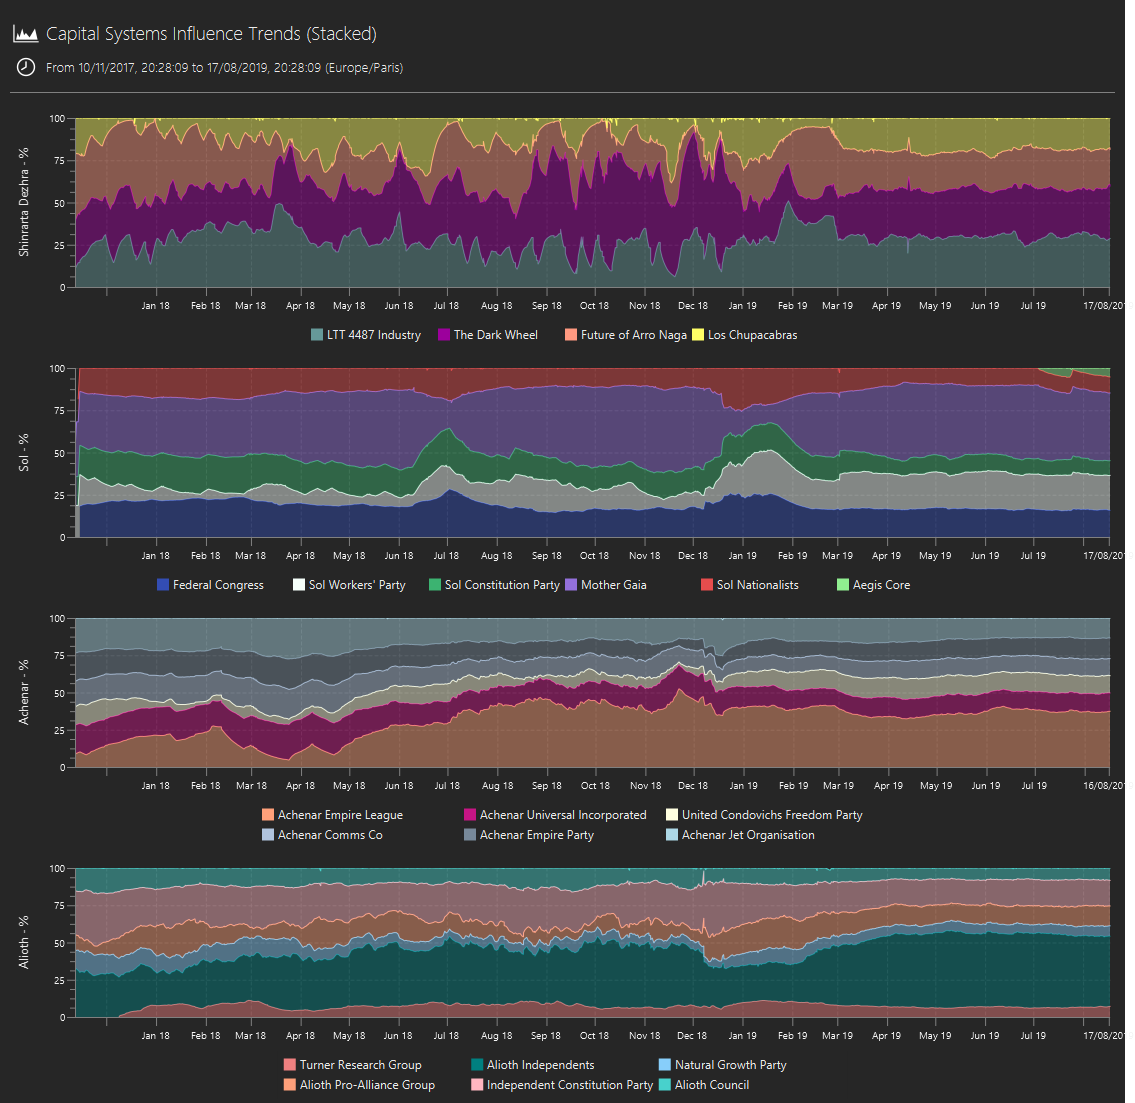
Task: Click the Aegis Core legend label
Action: pyautogui.click(x=882, y=585)
